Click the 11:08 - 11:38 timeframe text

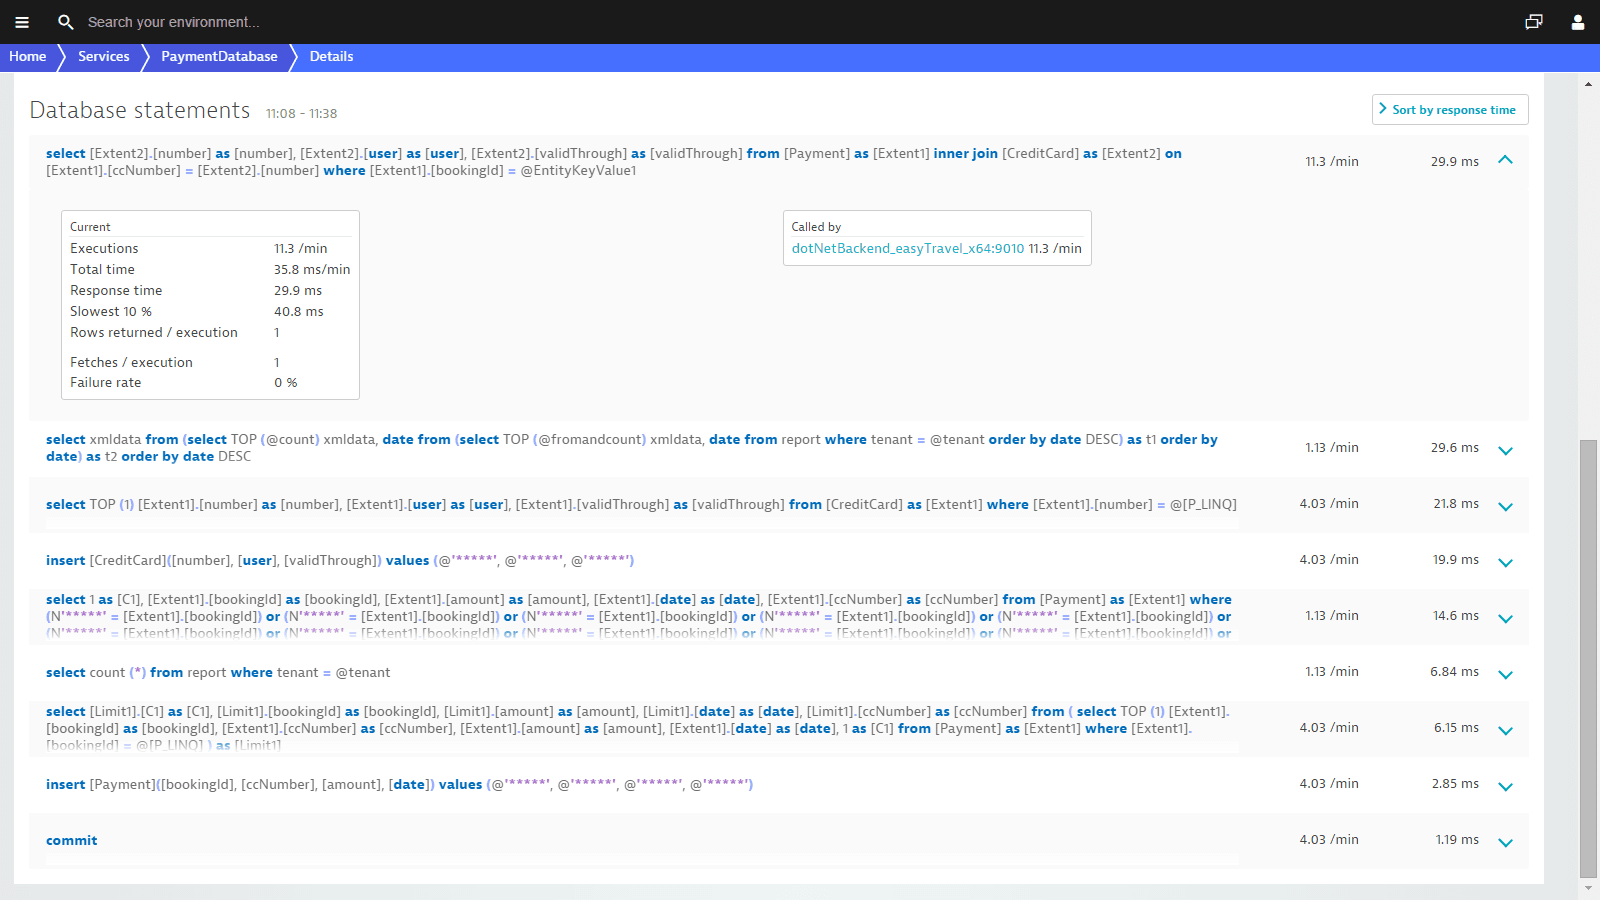click(301, 114)
